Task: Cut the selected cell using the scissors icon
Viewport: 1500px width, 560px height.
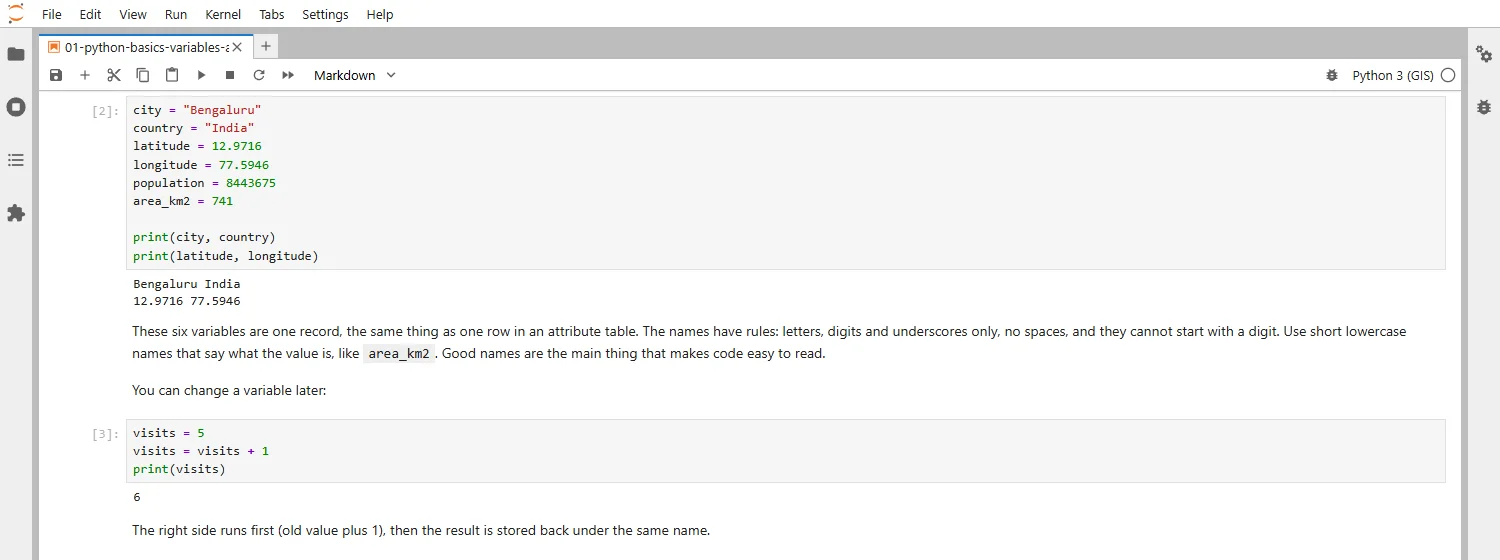Action: (x=114, y=75)
